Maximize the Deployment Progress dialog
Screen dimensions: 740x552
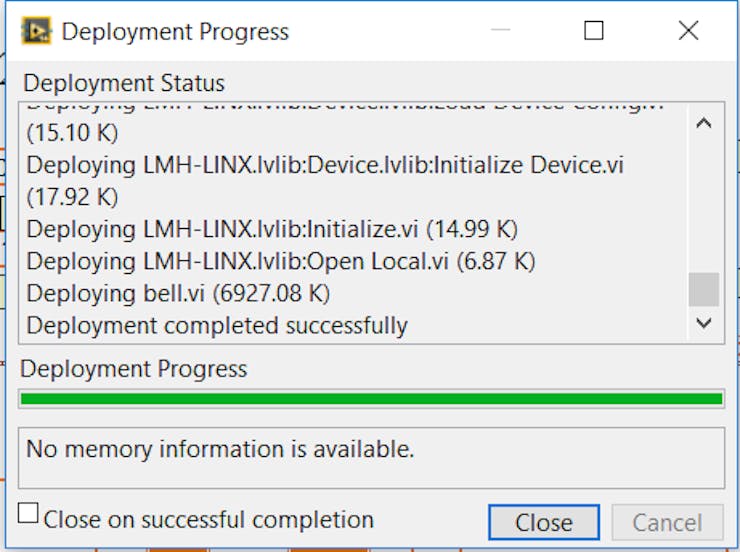[594, 31]
